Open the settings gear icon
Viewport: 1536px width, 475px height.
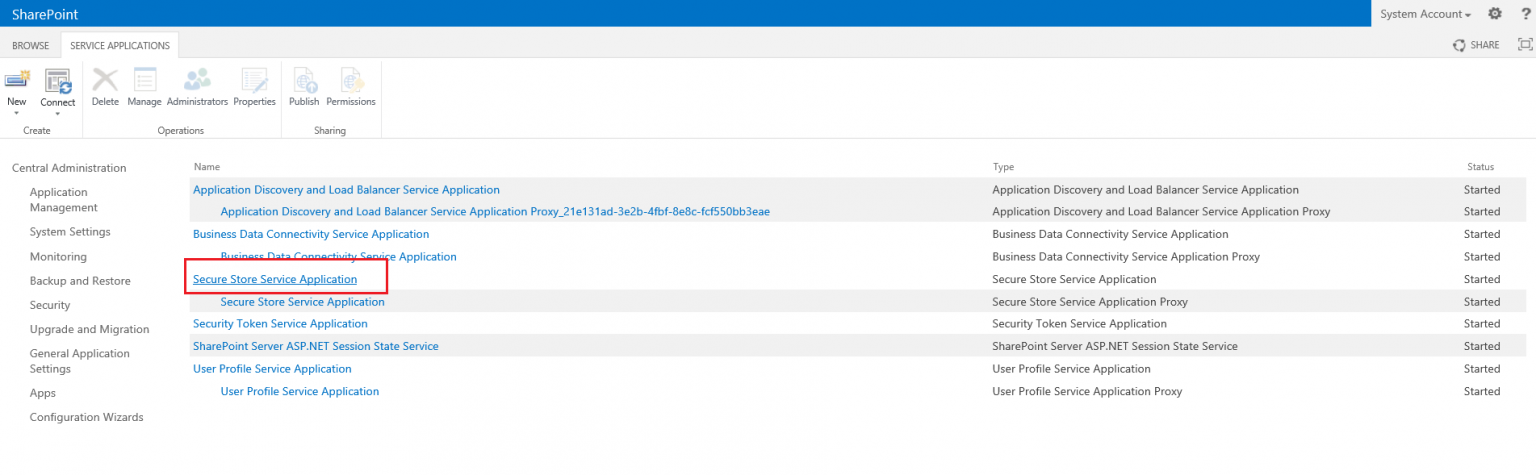tap(1495, 14)
